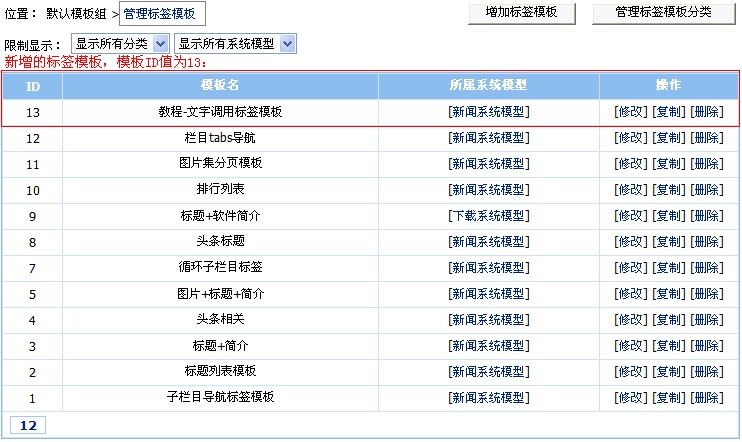This screenshot has width=742, height=442.
Task: Click 新闻系统模型 in 头条相关 row
Action: [x=489, y=320]
